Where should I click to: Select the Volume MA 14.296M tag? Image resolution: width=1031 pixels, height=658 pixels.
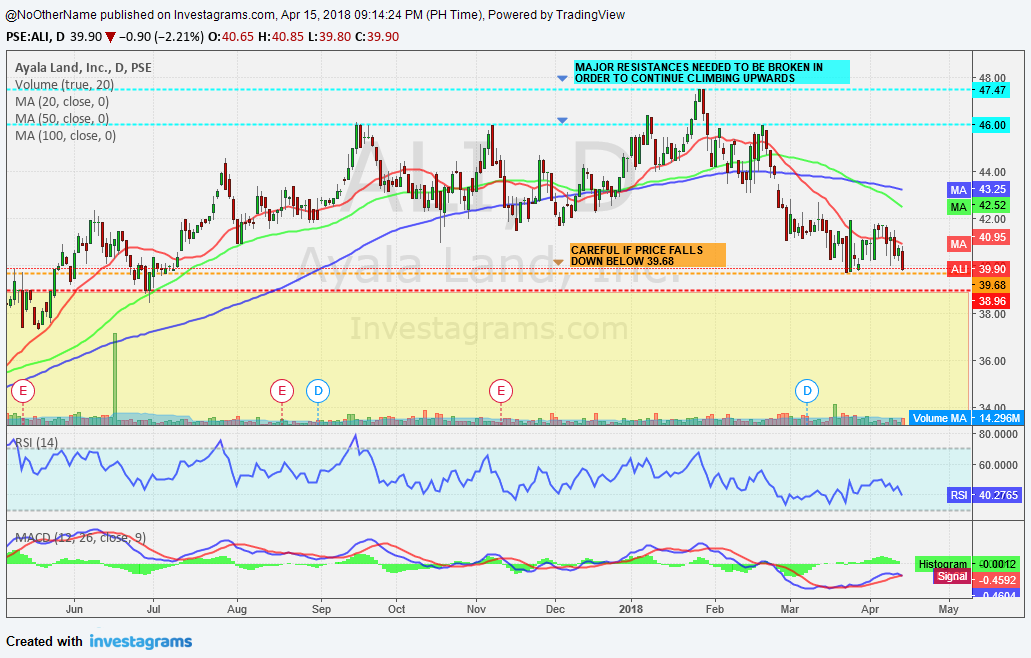click(966, 418)
